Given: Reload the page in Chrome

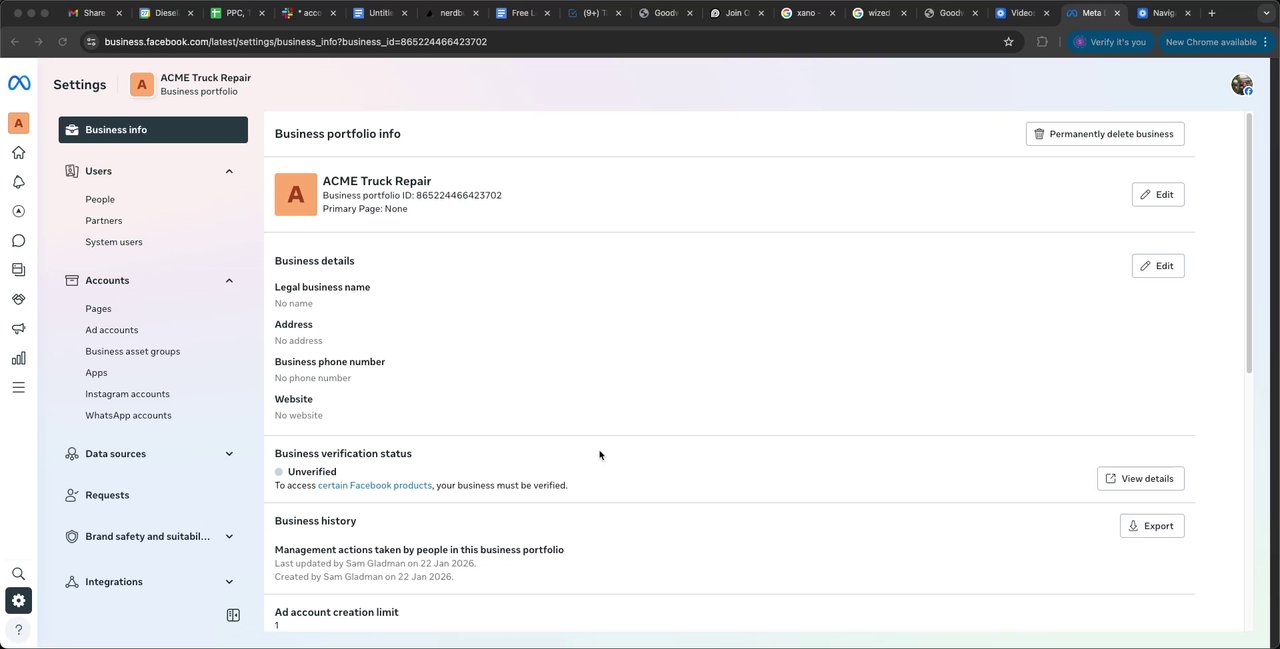Looking at the screenshot, I should click(x=63, y=42).
